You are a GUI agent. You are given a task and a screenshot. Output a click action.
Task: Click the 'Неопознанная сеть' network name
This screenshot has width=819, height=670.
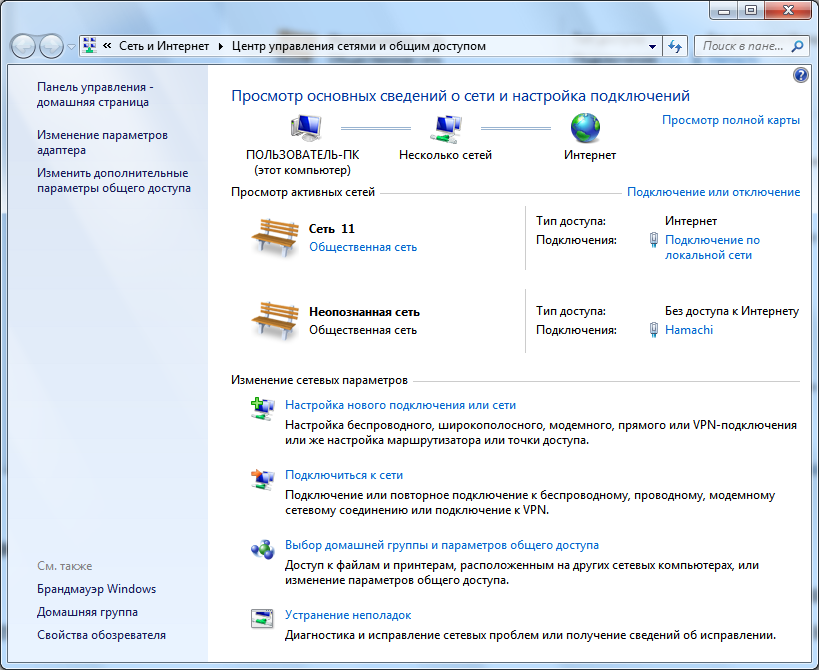[x=364, y=312]
